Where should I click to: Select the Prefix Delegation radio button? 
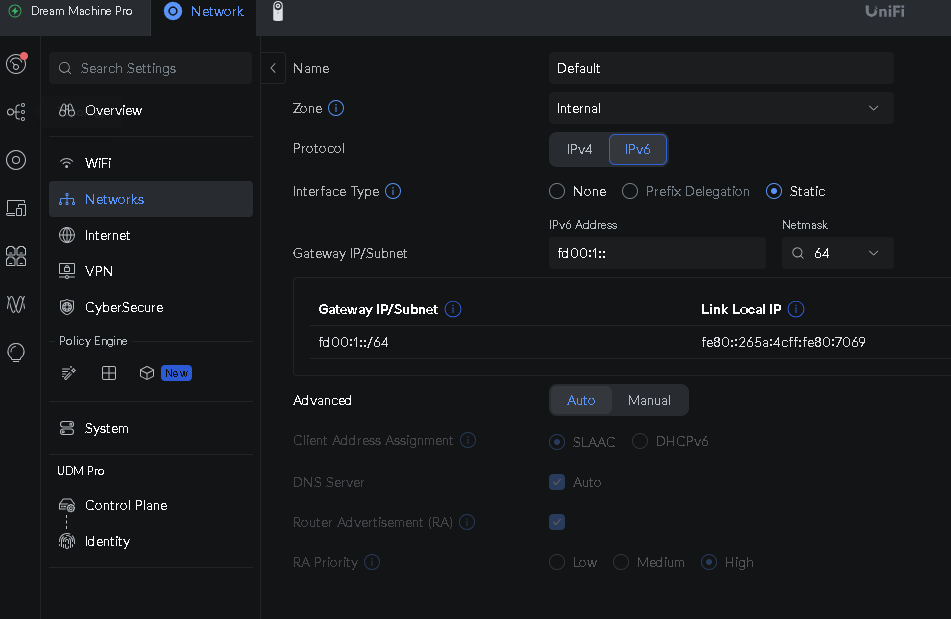click(x=630, y=191)
